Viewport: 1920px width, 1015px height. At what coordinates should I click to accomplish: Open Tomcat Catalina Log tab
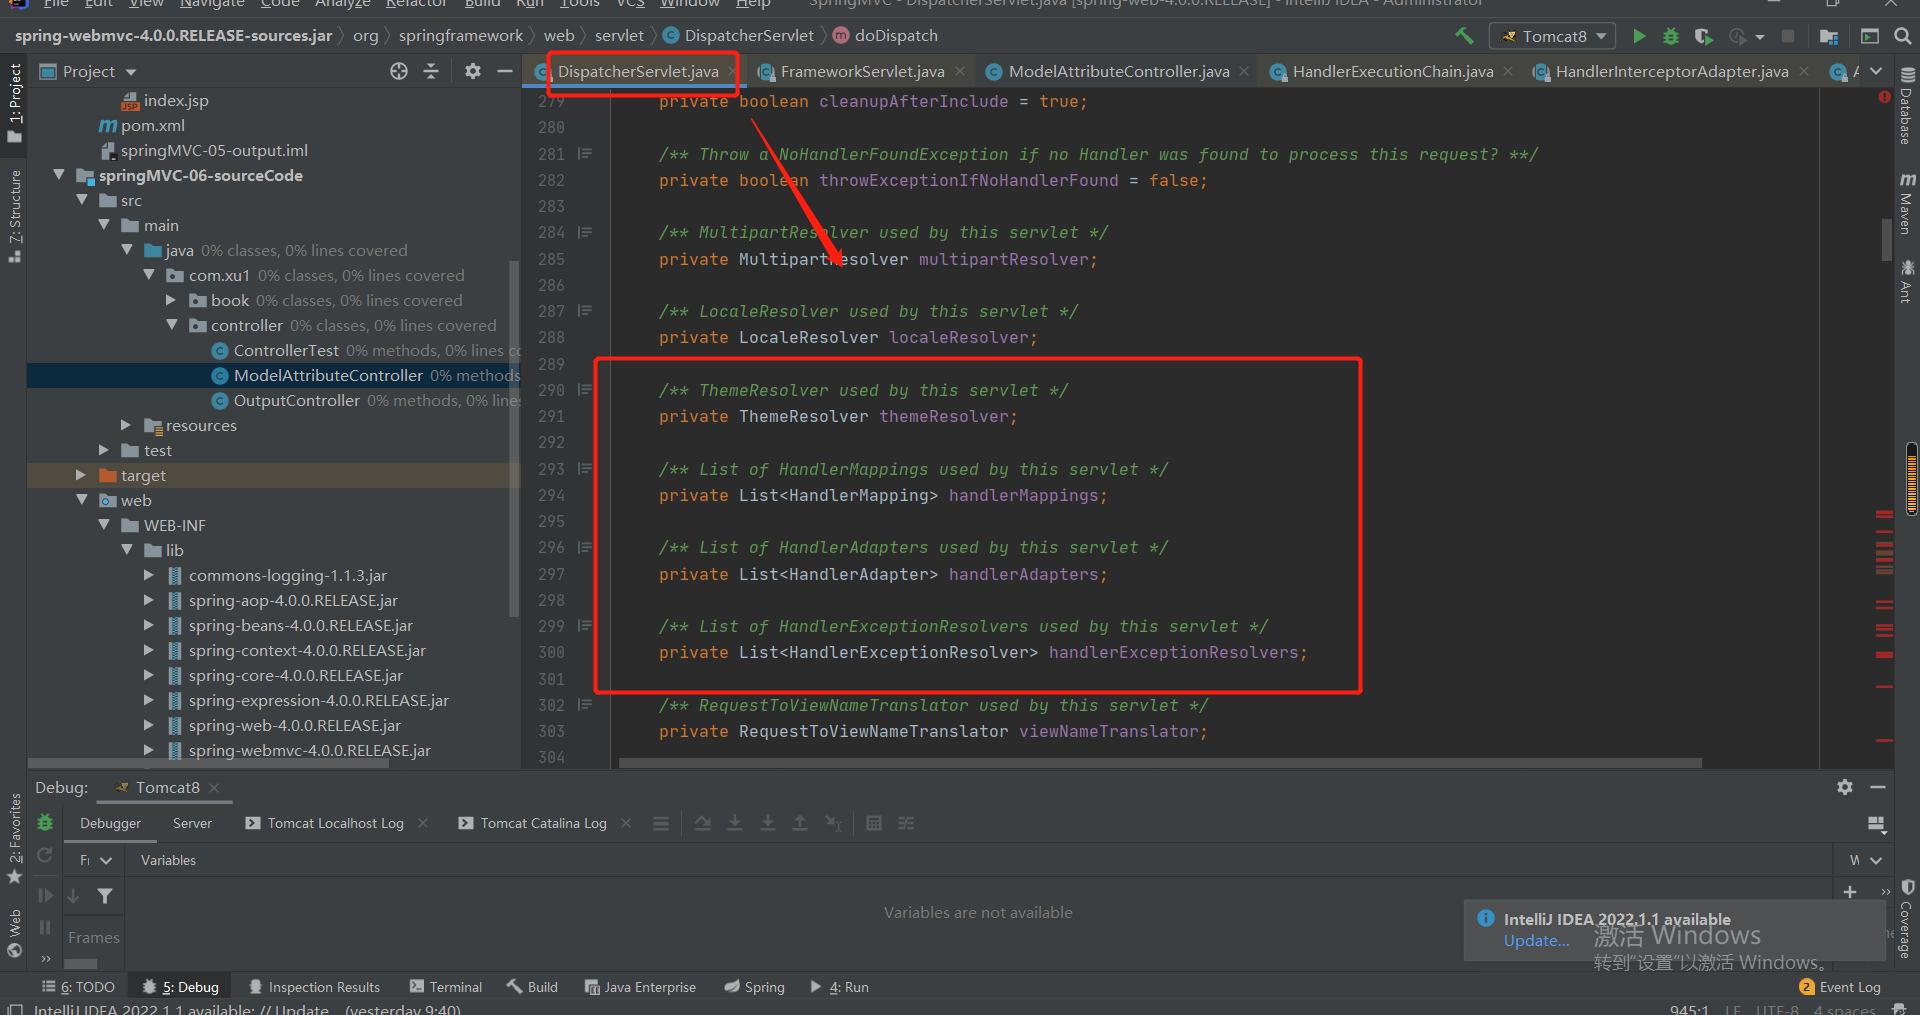click(543, 823)
